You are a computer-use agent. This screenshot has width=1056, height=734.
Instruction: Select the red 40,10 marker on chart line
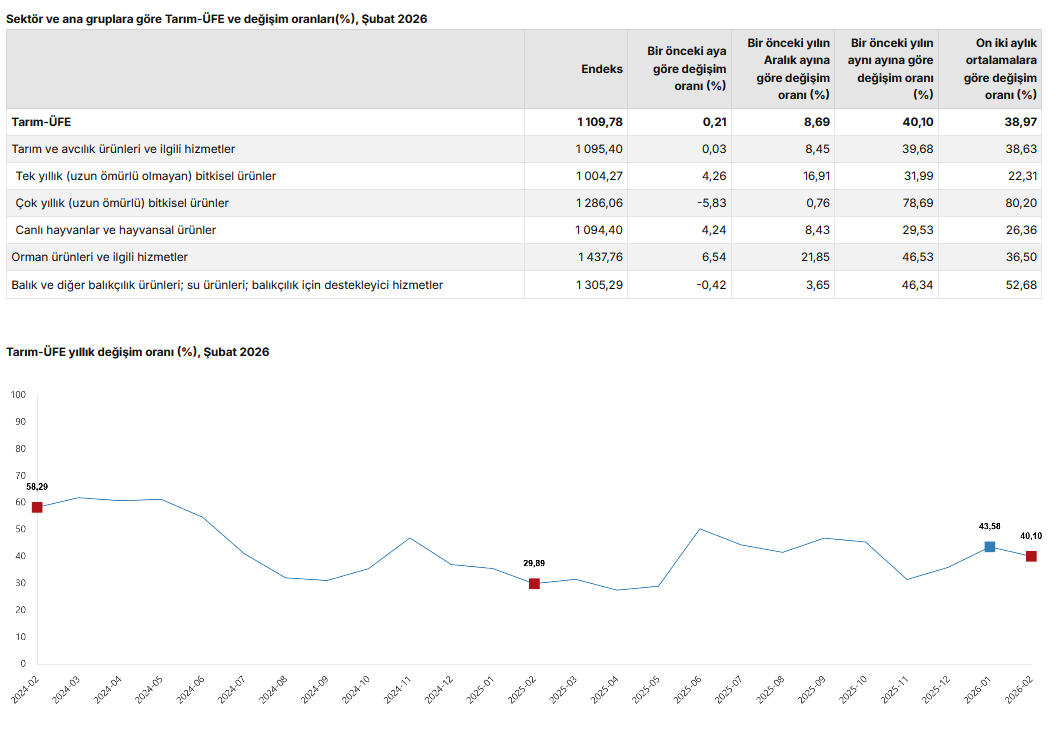(x=1031, y=556)
